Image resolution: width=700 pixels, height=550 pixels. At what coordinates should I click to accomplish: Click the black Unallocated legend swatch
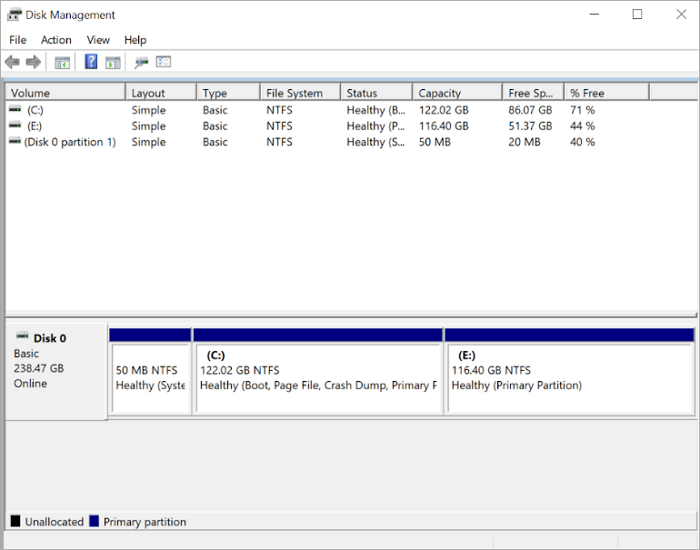coord(15,521)
